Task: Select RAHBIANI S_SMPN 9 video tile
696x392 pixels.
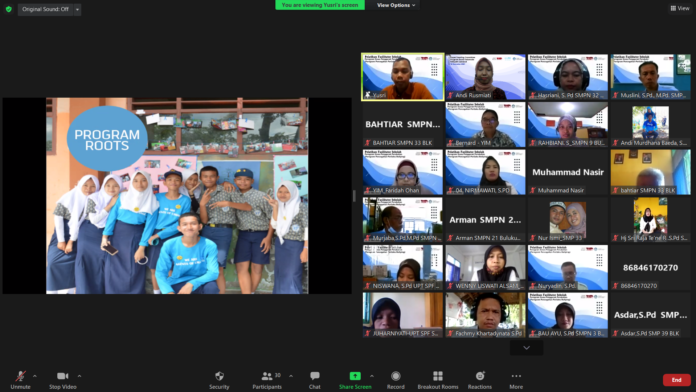Action: tap(568, 124)
